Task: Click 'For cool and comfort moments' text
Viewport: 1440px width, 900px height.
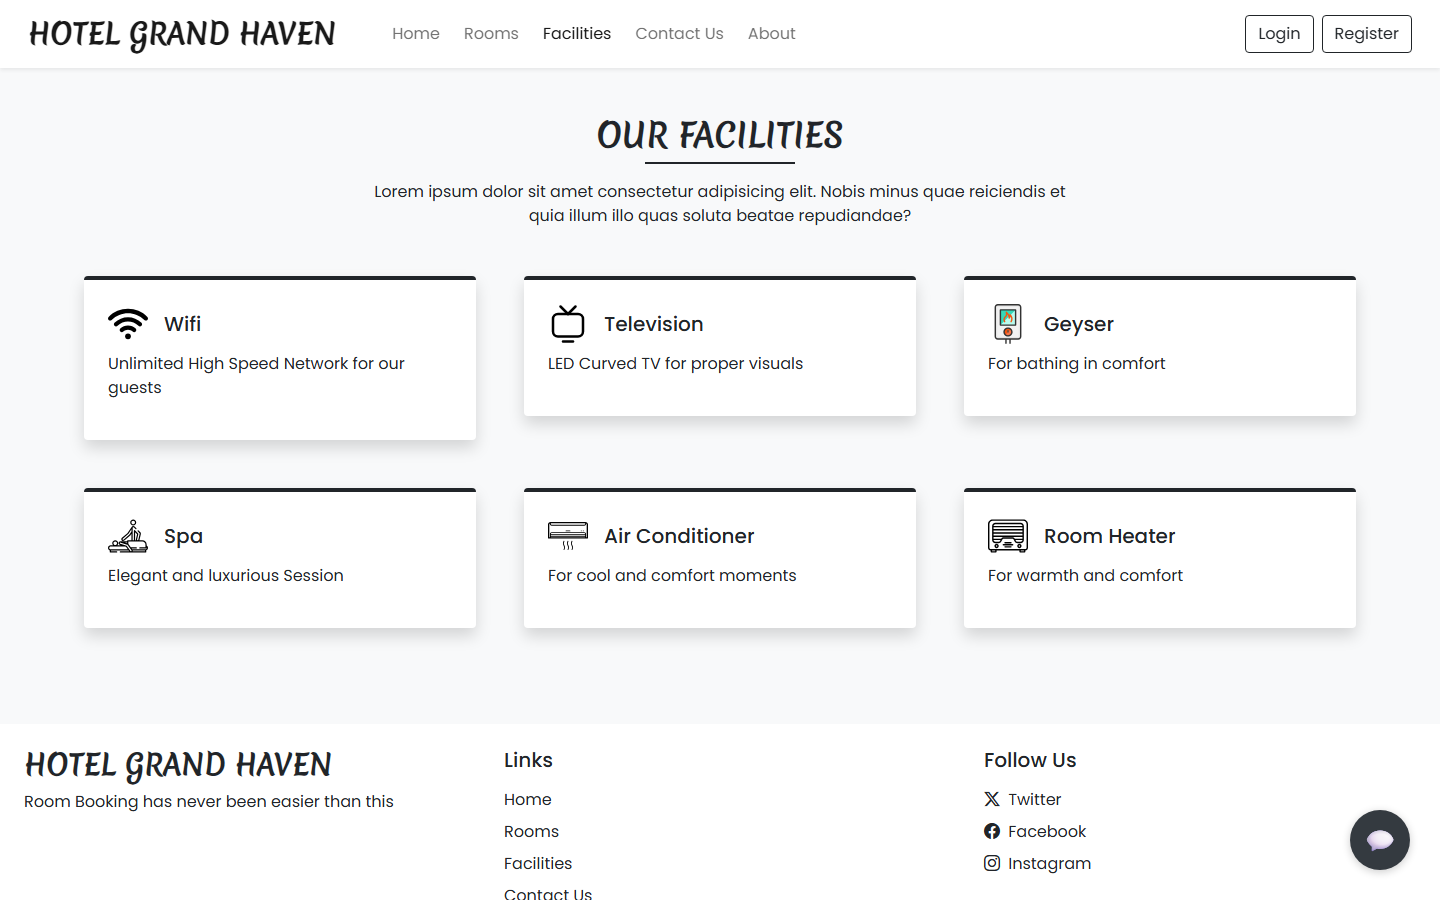Action: tap(672, 575)
